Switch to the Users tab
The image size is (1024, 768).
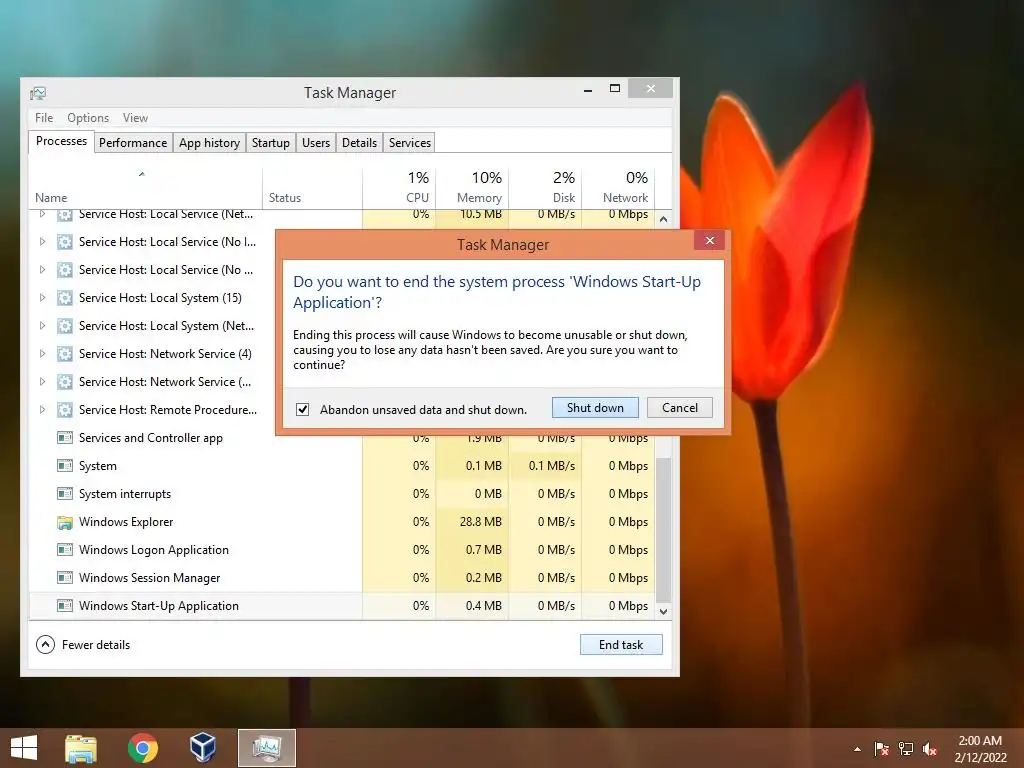pyautogui.click(x=315, y=143)
